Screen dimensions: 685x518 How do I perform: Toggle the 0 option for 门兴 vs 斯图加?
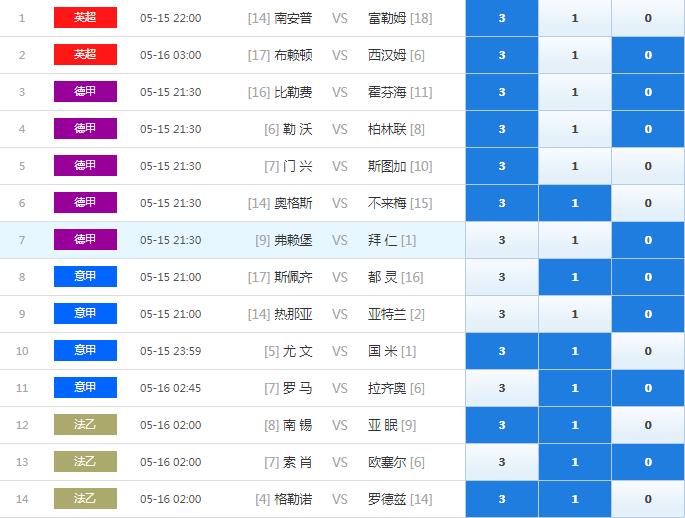[x=648, y=166]
